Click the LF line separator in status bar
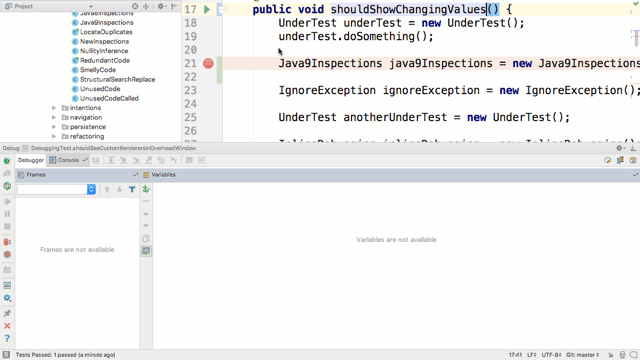640x360 pixels. click(531, 355)
